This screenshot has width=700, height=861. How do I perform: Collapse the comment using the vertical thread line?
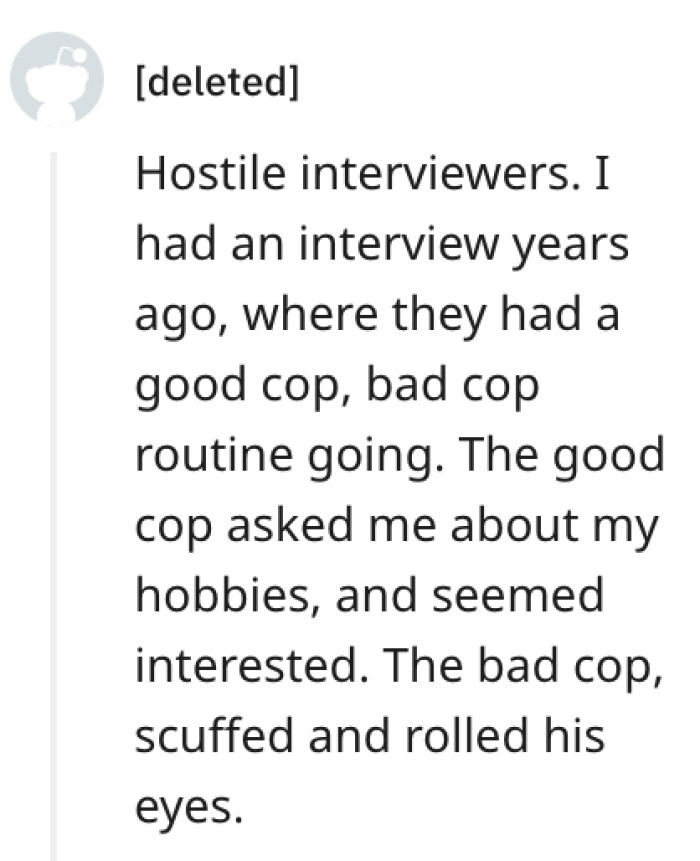tap(53, 506)
